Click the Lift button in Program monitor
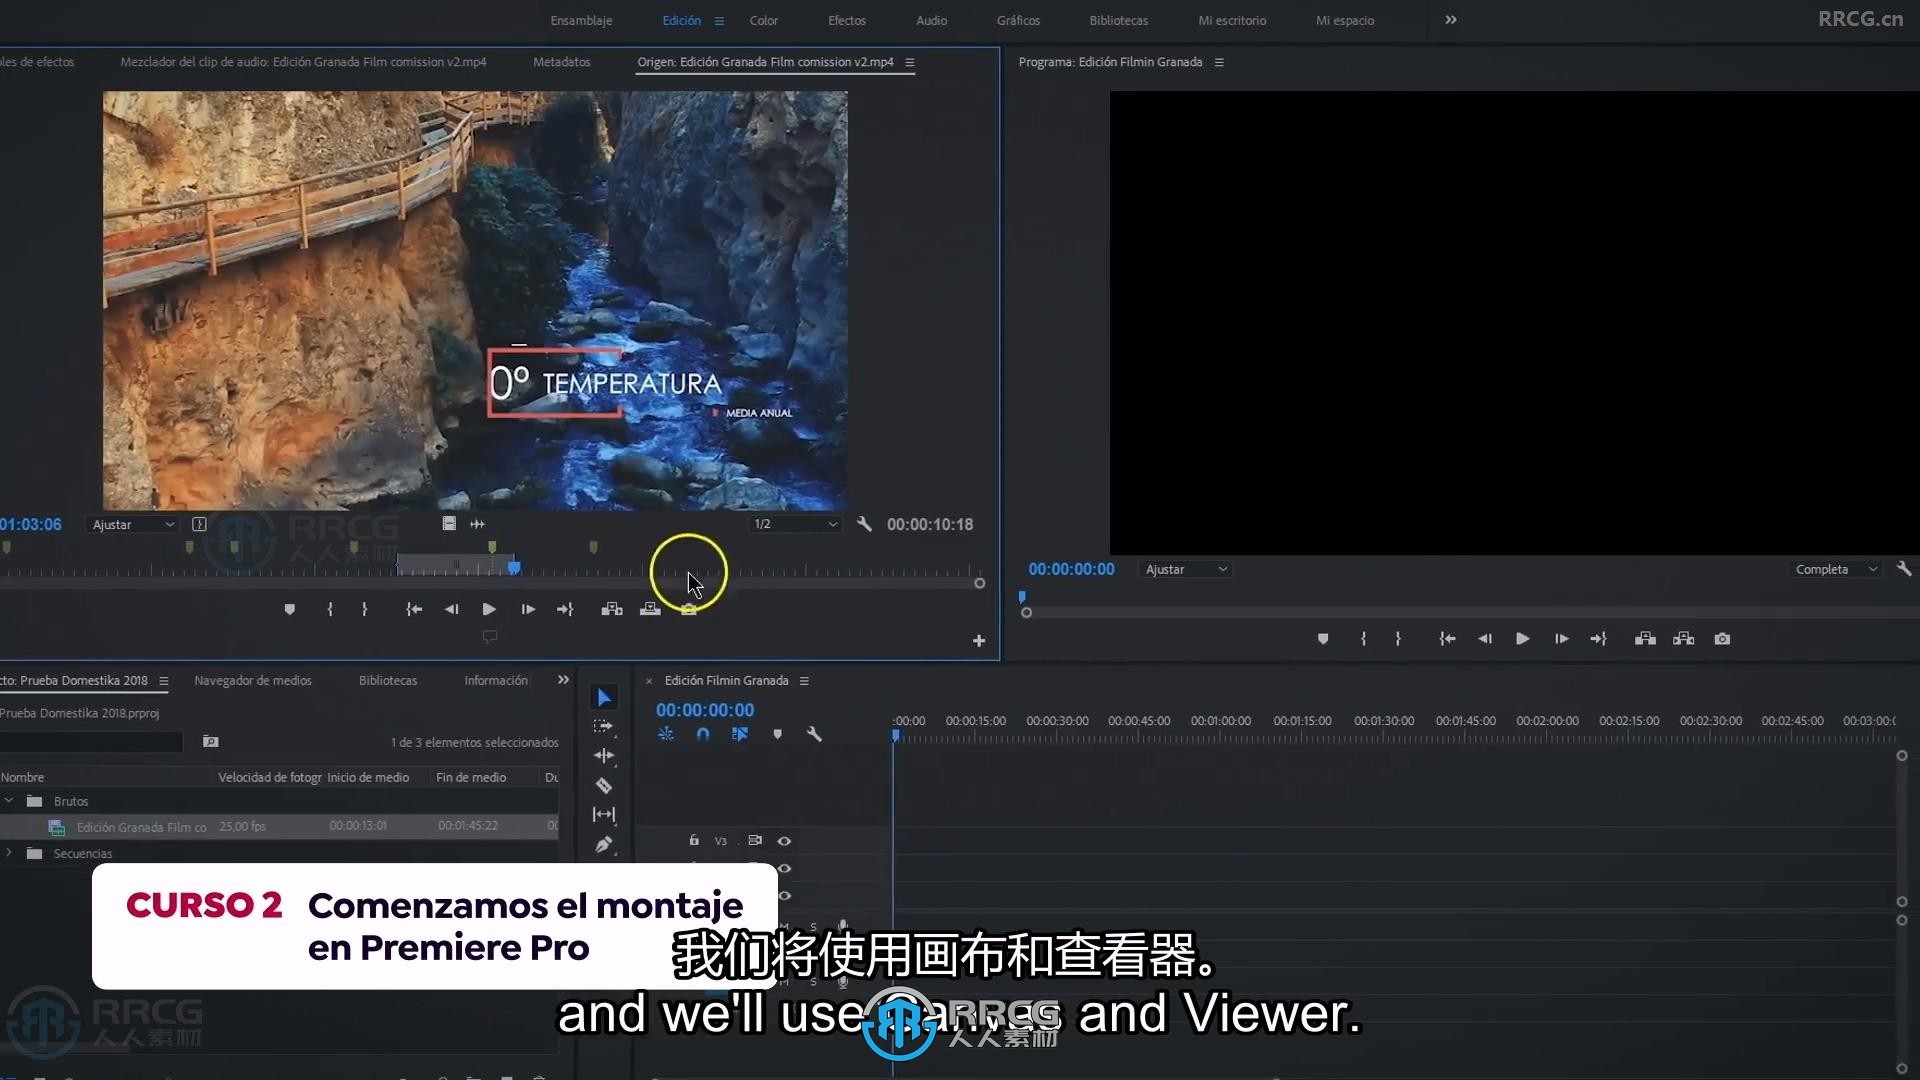The height and width of the screenshot is (1080, 1920). (x=1645, y=639)
